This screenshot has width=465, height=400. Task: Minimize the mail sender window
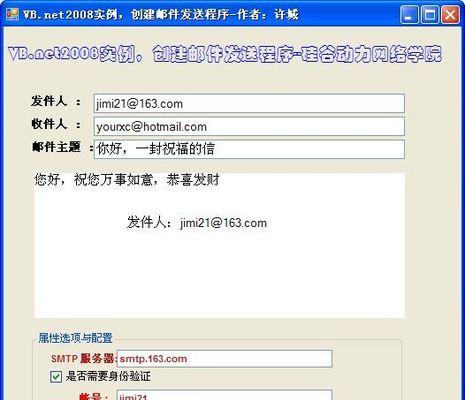pos(408,15)
